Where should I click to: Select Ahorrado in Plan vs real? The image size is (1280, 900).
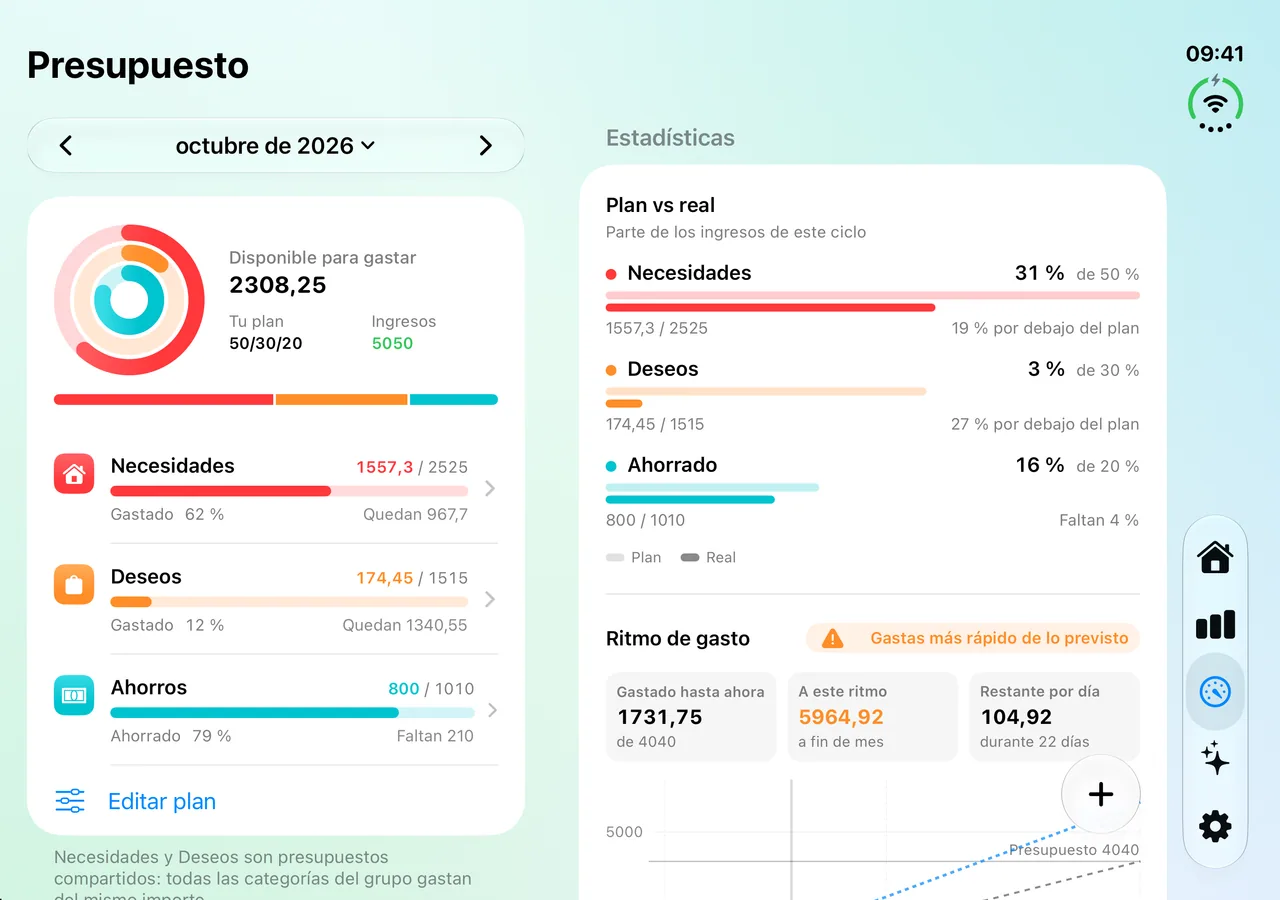pos(873,493)
